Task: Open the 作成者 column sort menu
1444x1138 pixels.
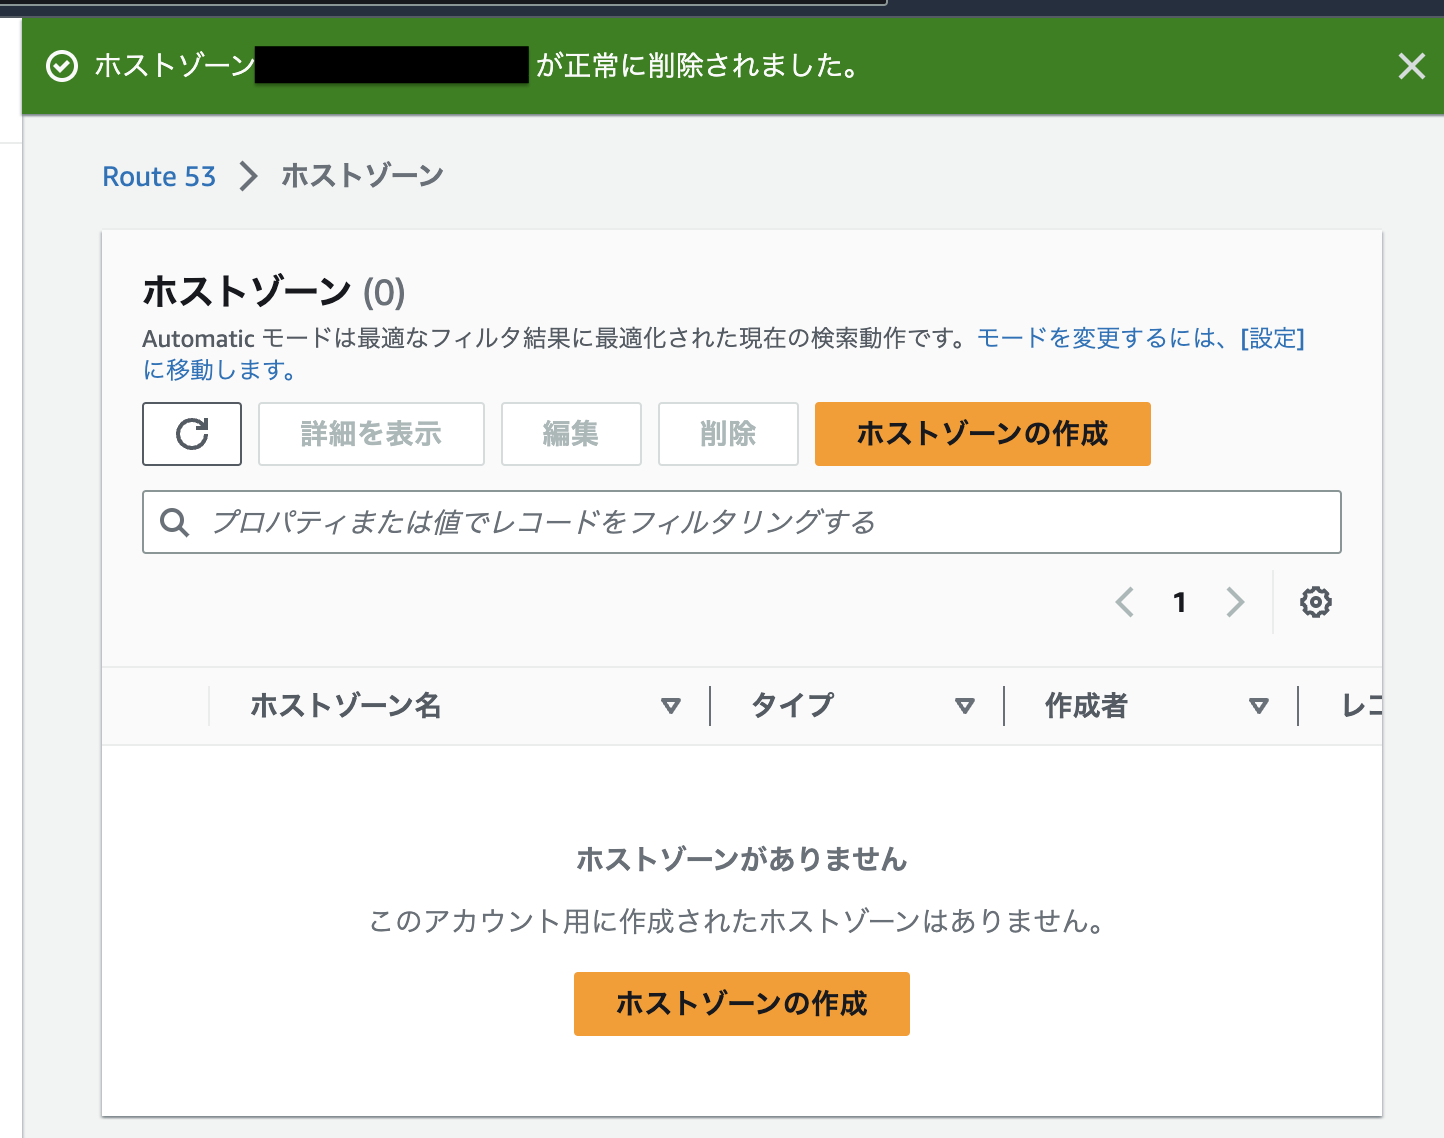Action: [x=1259, y=705]
